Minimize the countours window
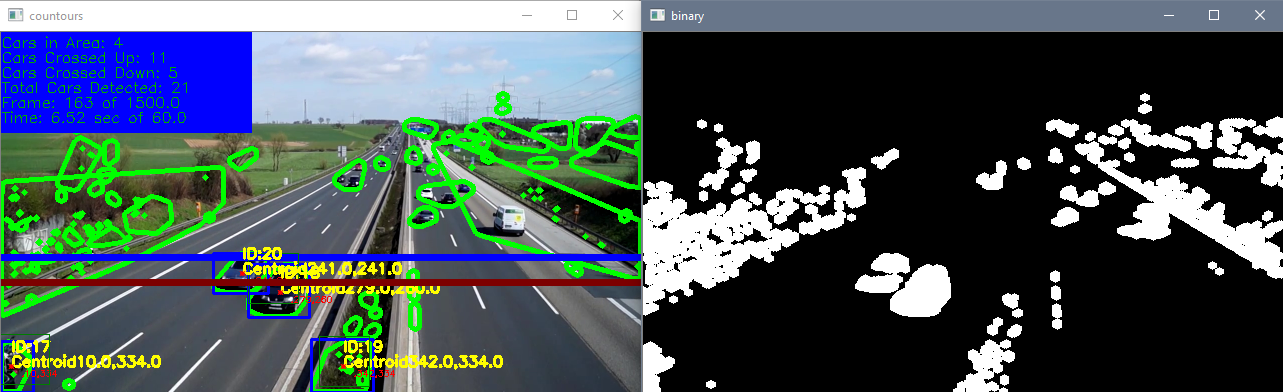 (x=525, y=16)
